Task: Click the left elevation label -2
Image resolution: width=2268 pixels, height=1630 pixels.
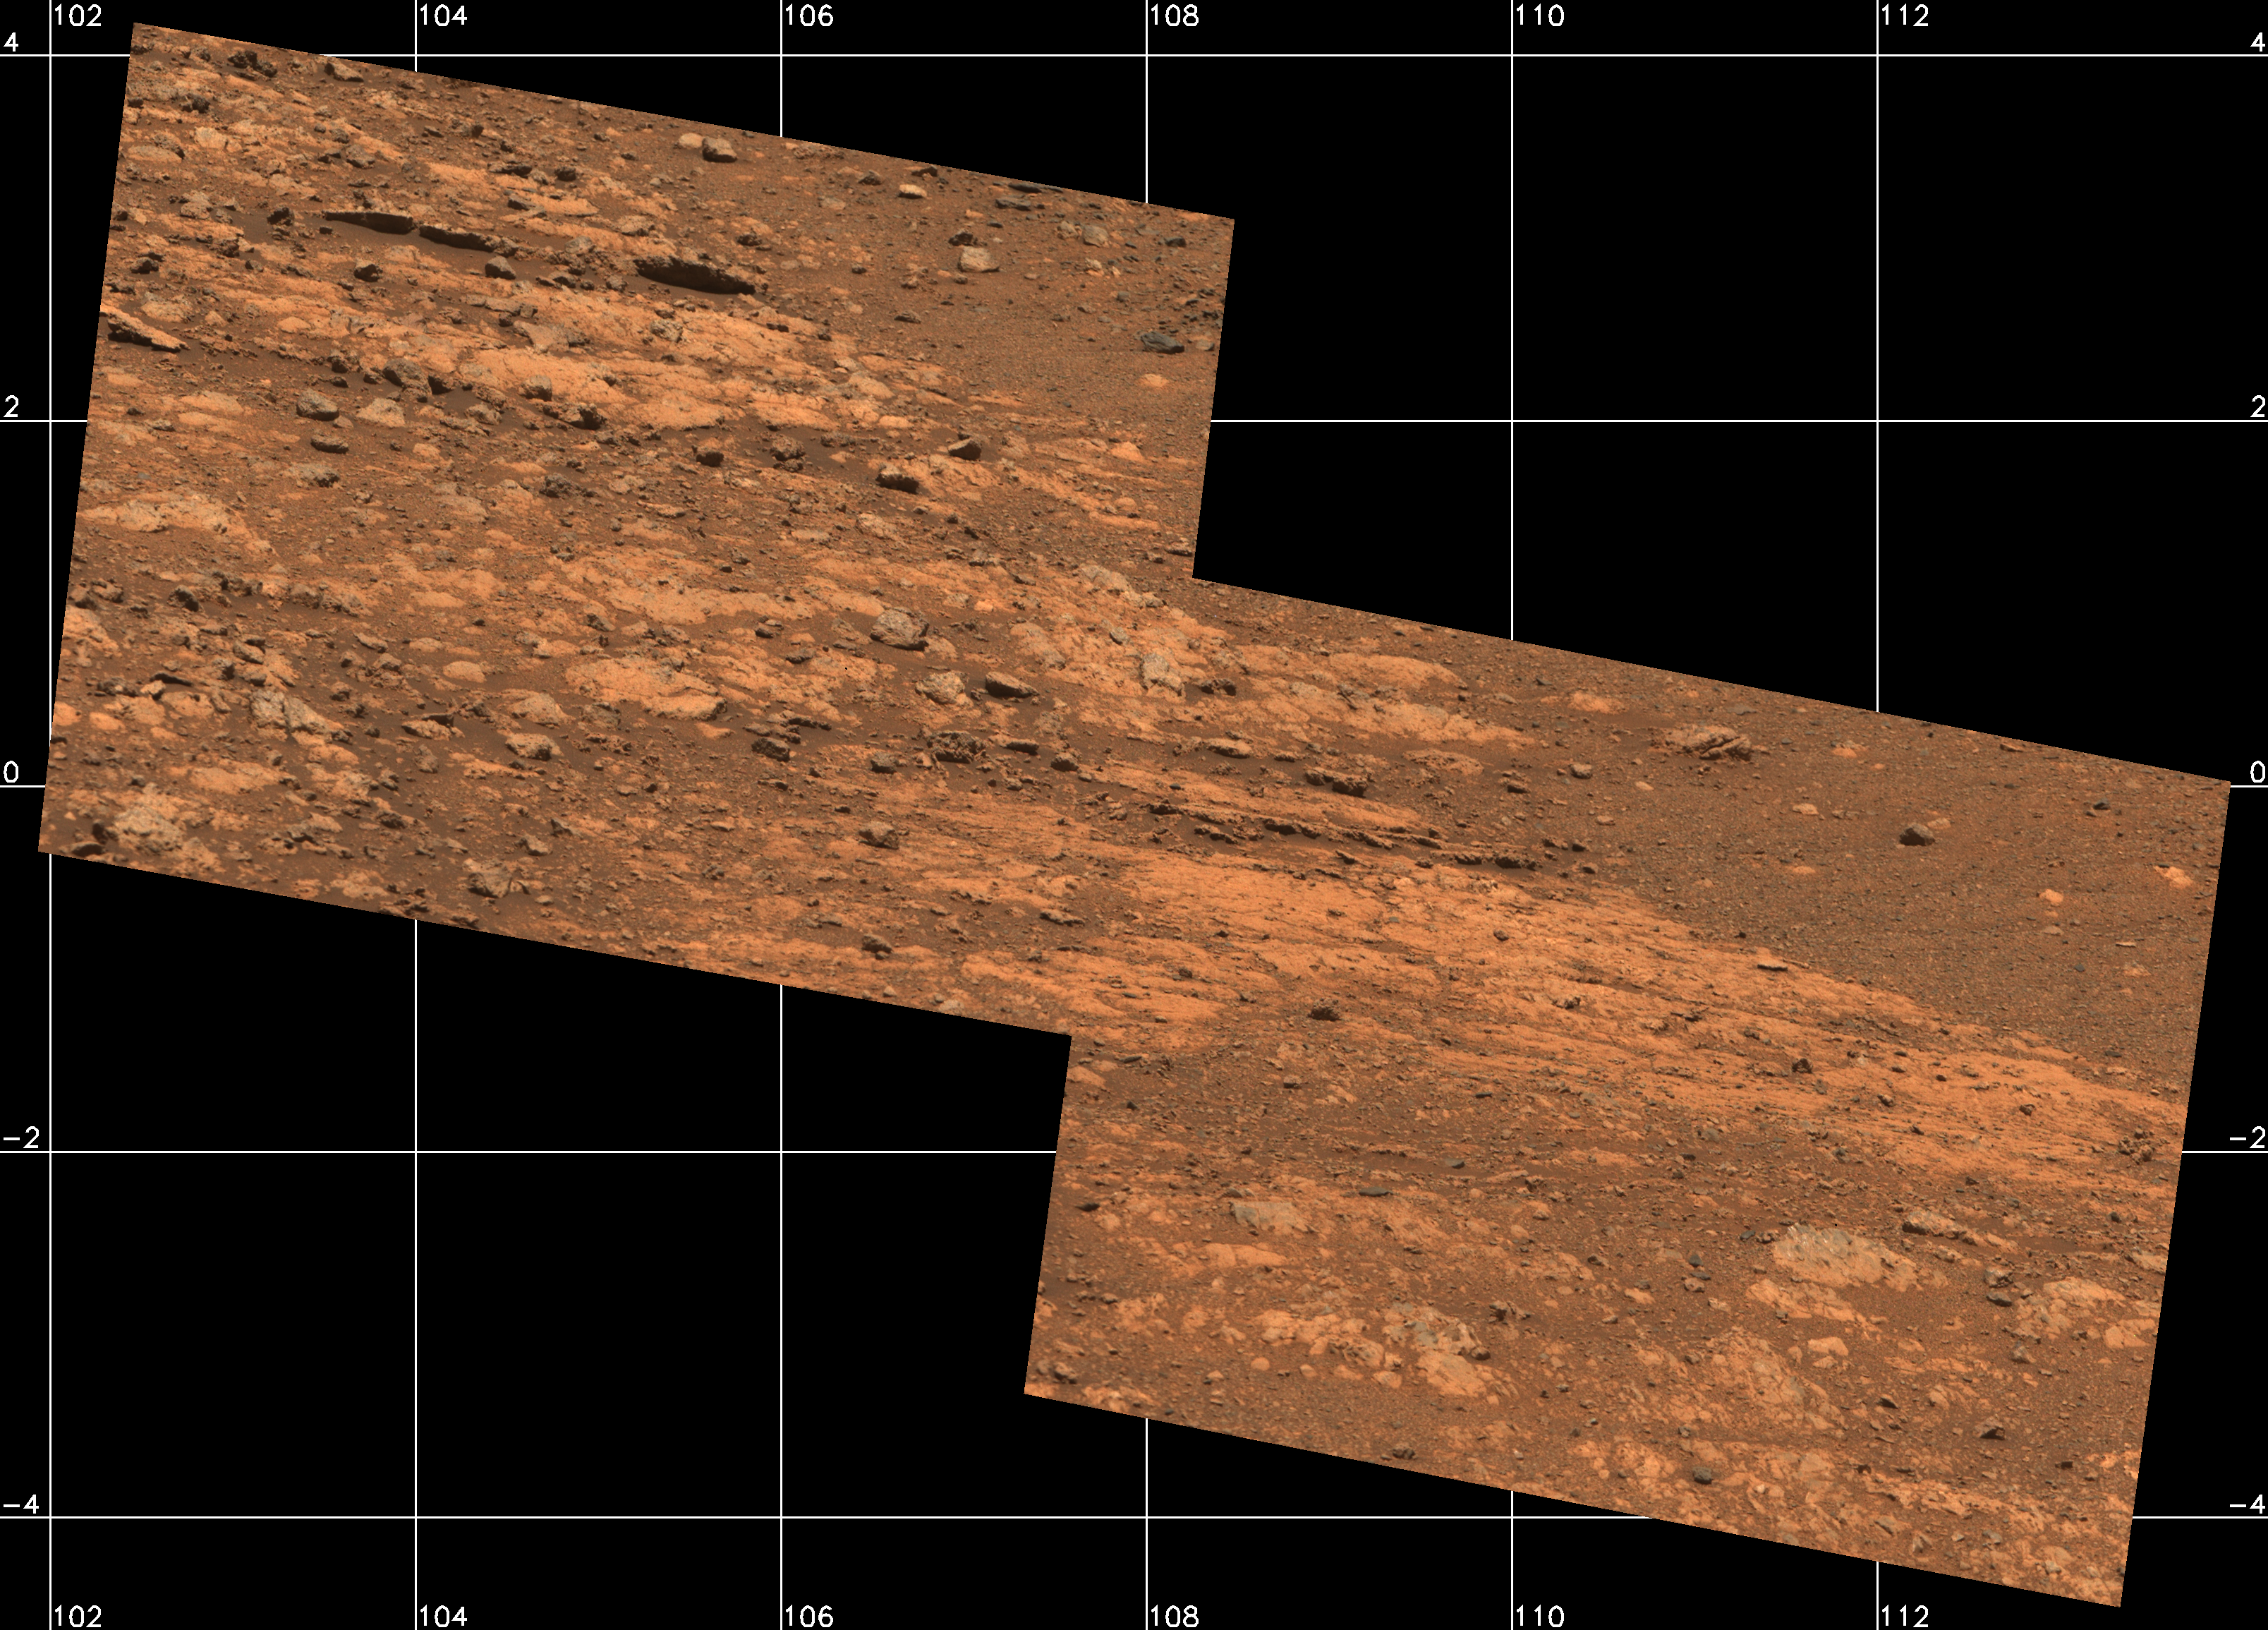Action: [x=22, y=1138]
